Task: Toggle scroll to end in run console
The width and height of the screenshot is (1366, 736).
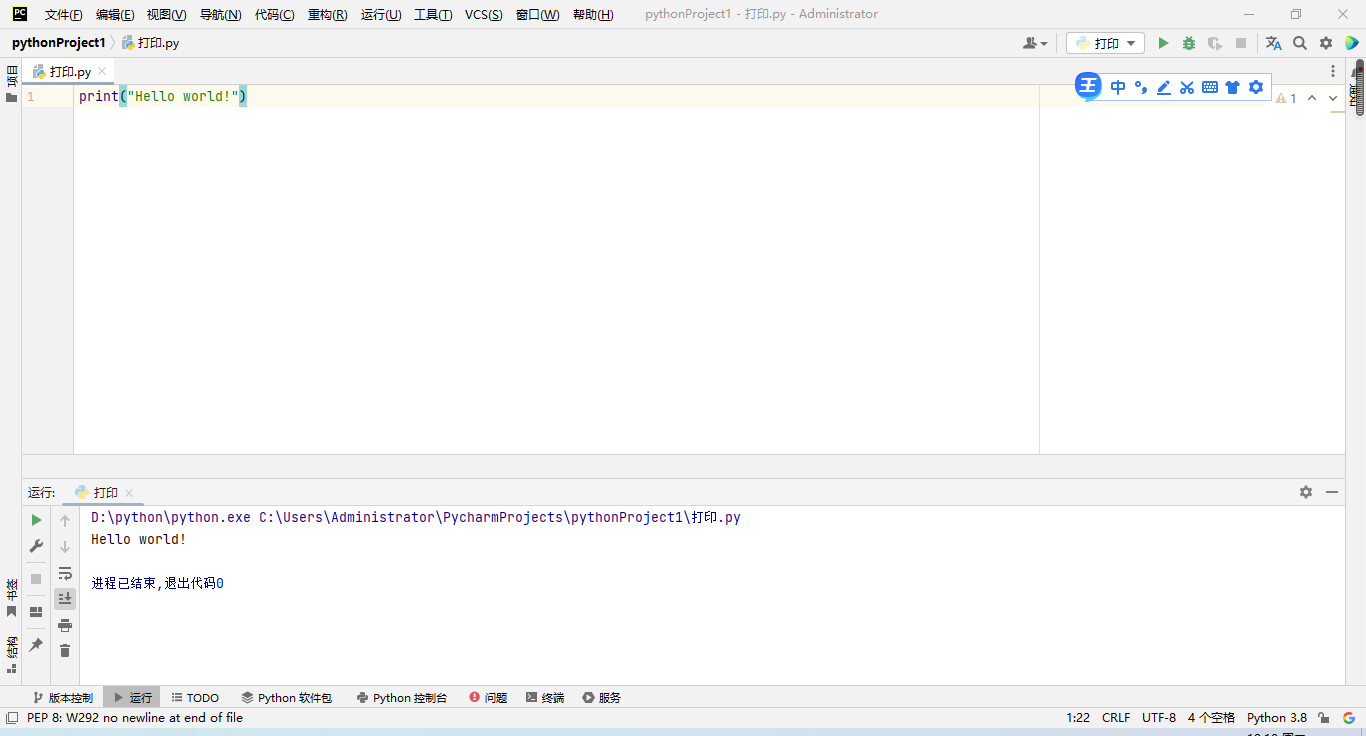Action: pyautogui.click(x=65, y=598)
